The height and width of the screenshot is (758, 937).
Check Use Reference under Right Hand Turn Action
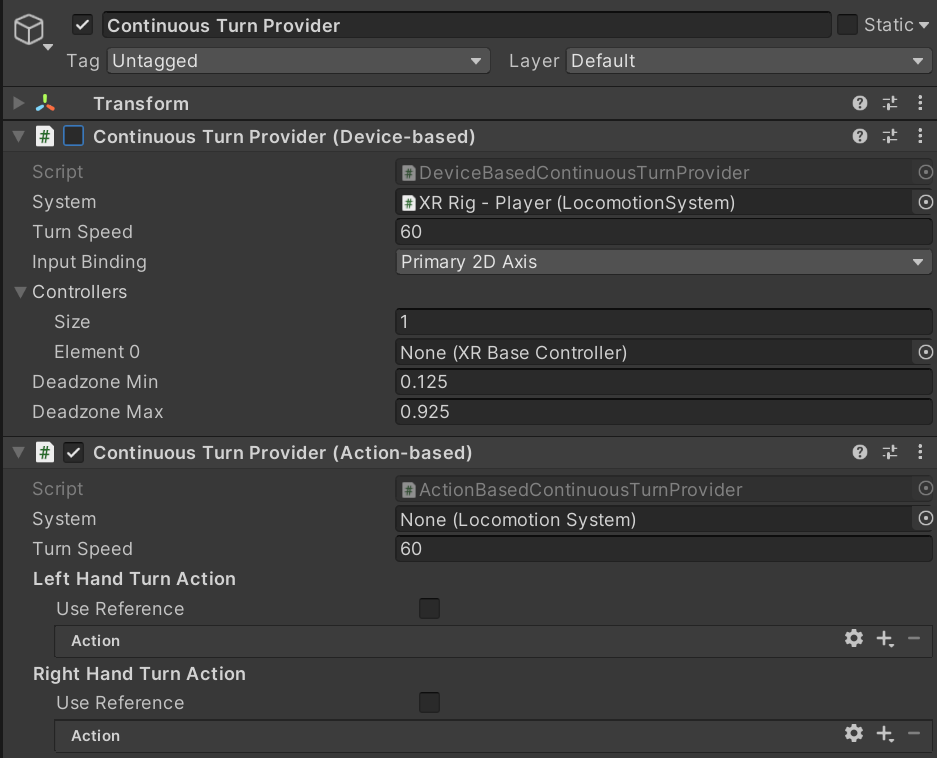click(429, 702)
